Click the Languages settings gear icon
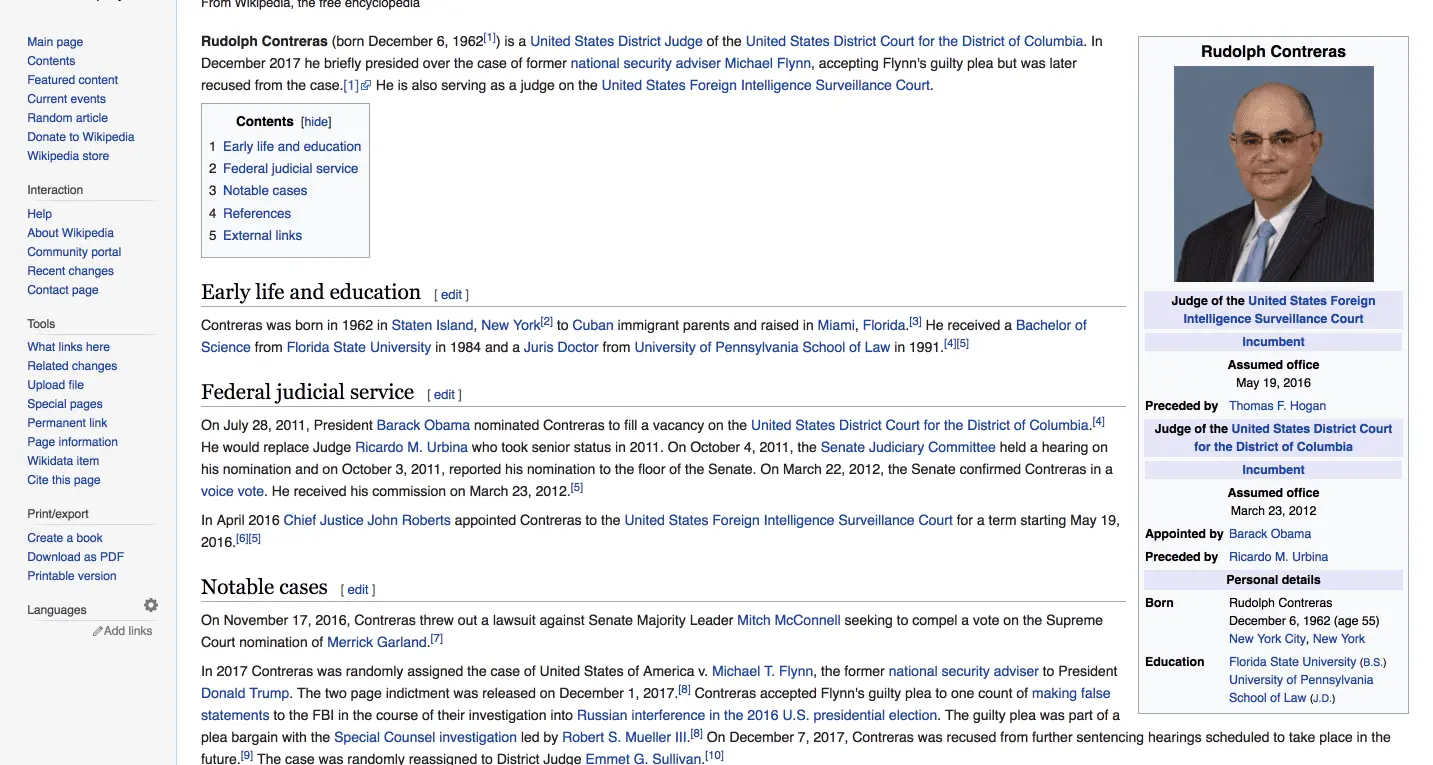Image resolution: width=1433 pixels, height=765 pixels. (151, 605)
